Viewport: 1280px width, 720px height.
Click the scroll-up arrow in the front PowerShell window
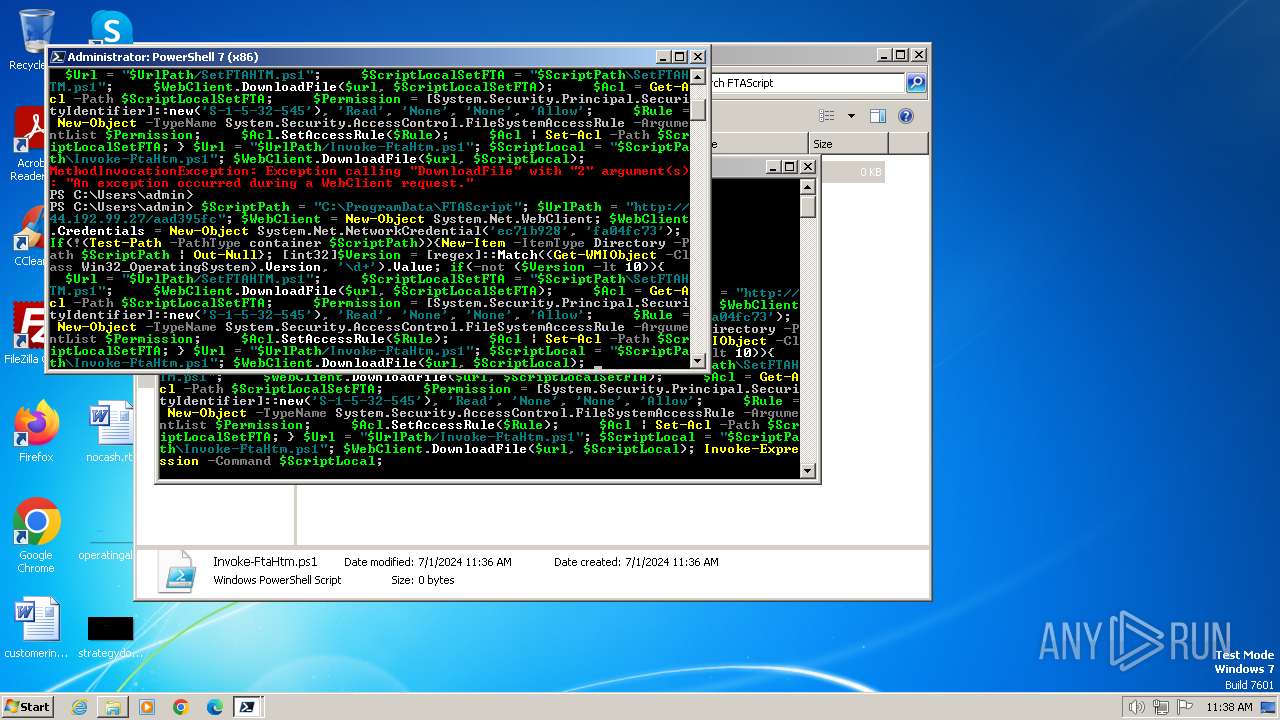click(x=698, y=76)
